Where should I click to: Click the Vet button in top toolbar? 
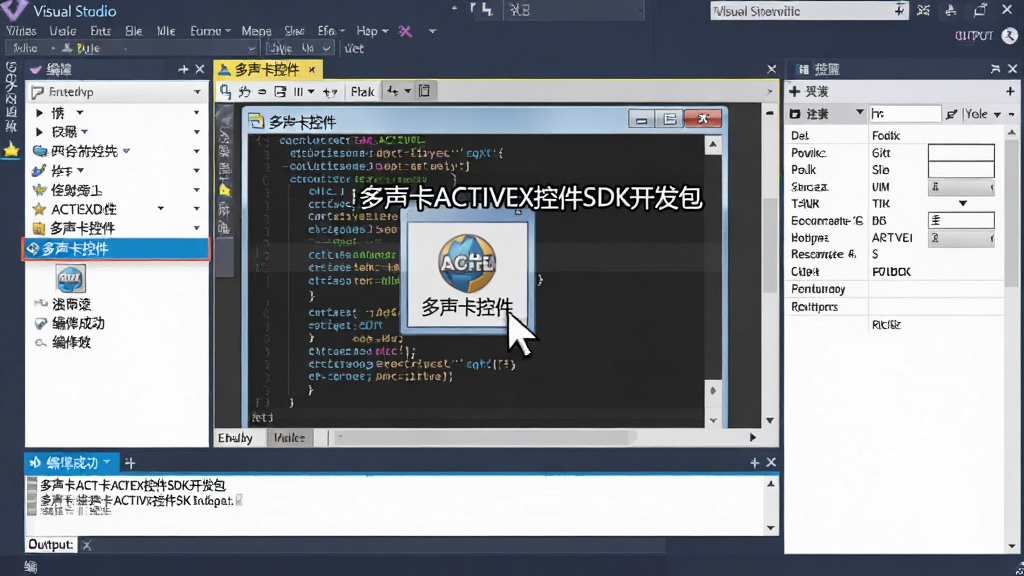354,48
